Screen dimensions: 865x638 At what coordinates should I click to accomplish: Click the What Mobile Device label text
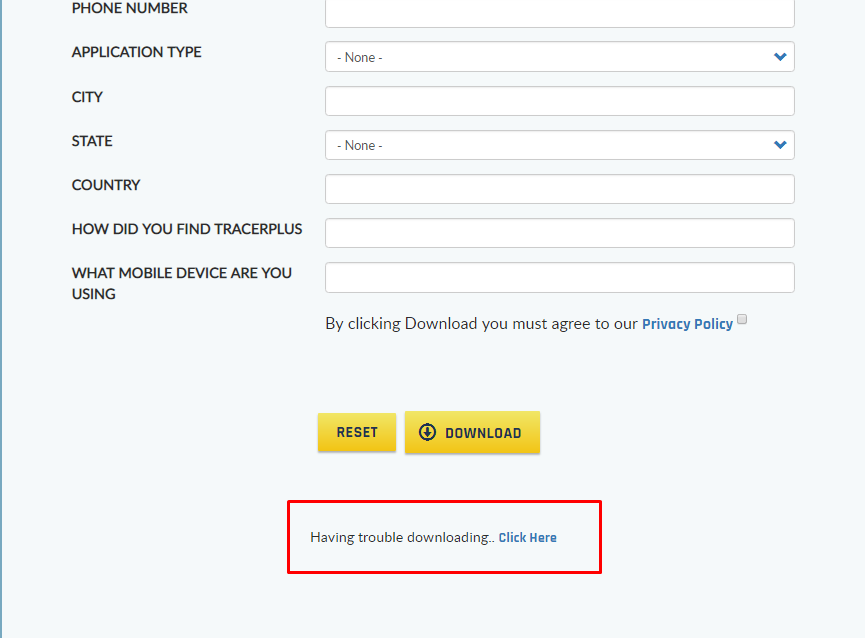click(x=181, y=283)
